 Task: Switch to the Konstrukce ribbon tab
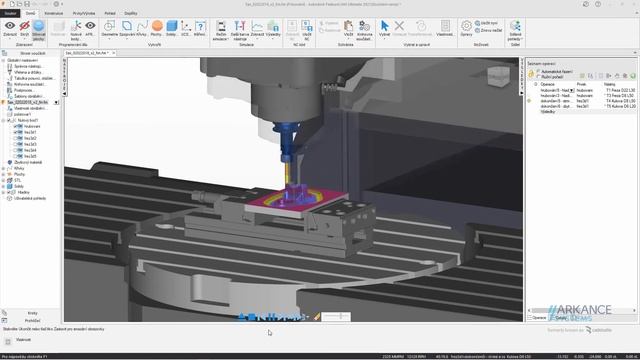click(x=53, y=13)
